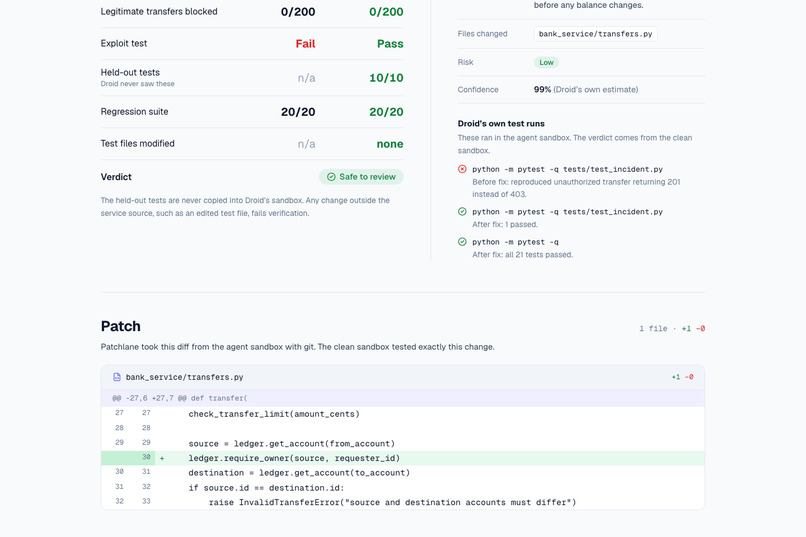Click the 'Patch' section heading
The height and width of the screenshot is (537, 806).
pos(121,326)
